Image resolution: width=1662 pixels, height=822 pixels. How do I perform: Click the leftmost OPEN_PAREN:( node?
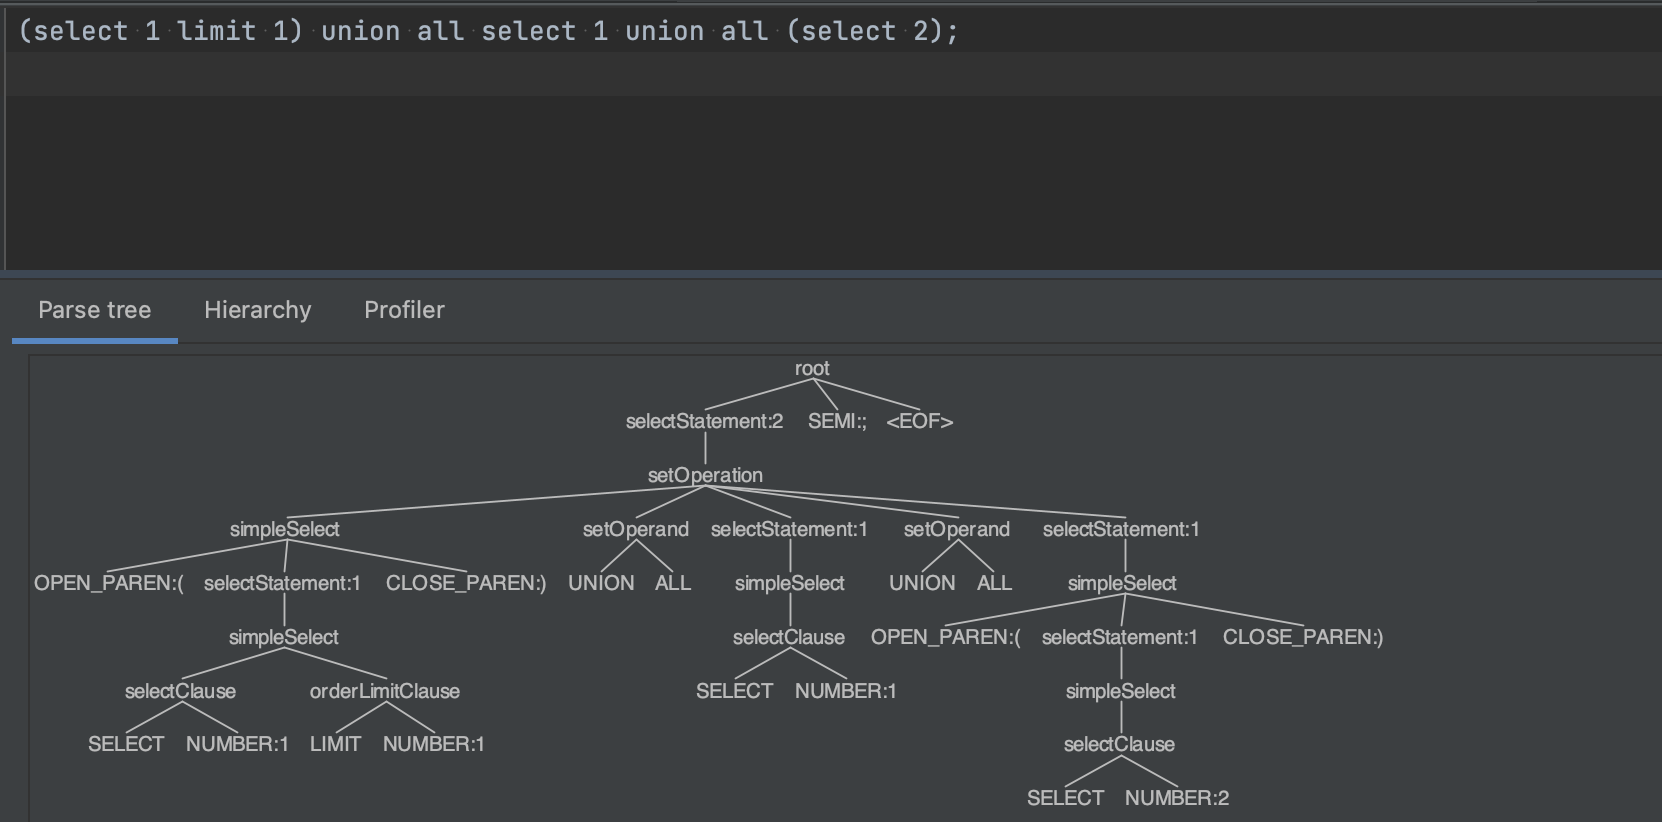(109, 583)
